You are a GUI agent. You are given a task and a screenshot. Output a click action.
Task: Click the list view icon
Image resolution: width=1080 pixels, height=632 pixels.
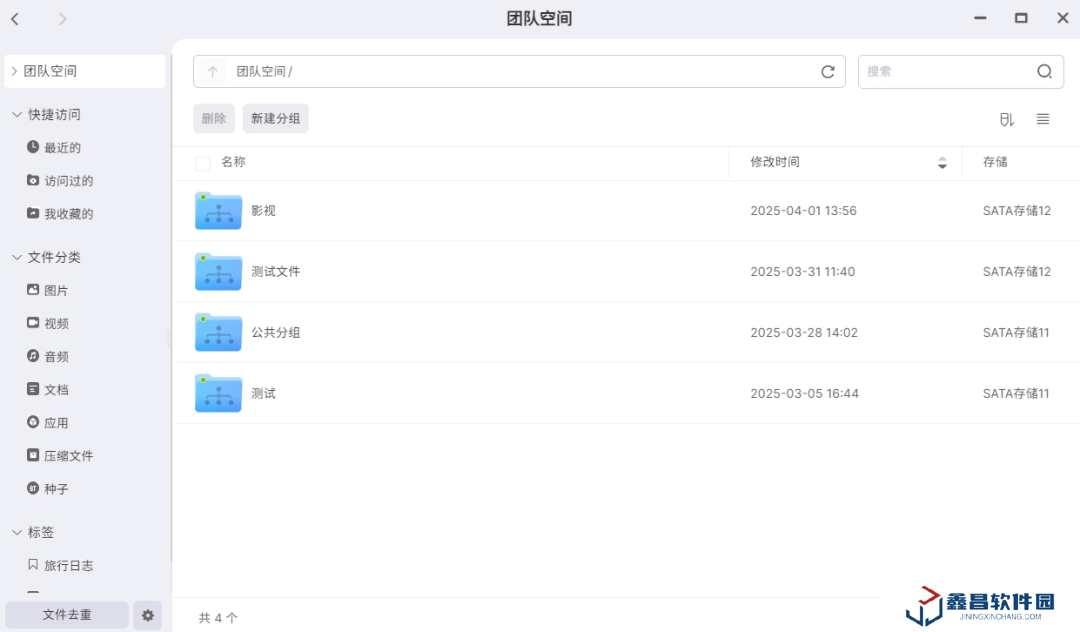tap(1043, 119)
